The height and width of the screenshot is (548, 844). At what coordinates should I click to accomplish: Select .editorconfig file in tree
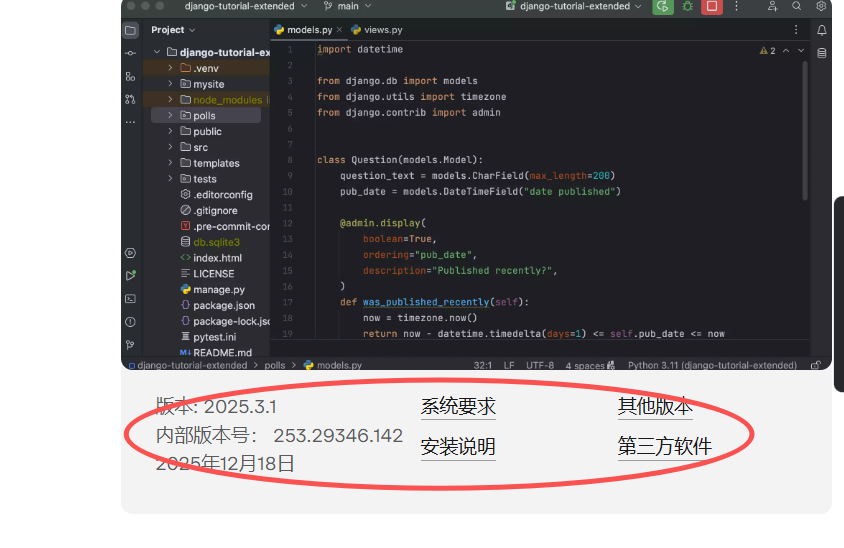coord(216,194)
